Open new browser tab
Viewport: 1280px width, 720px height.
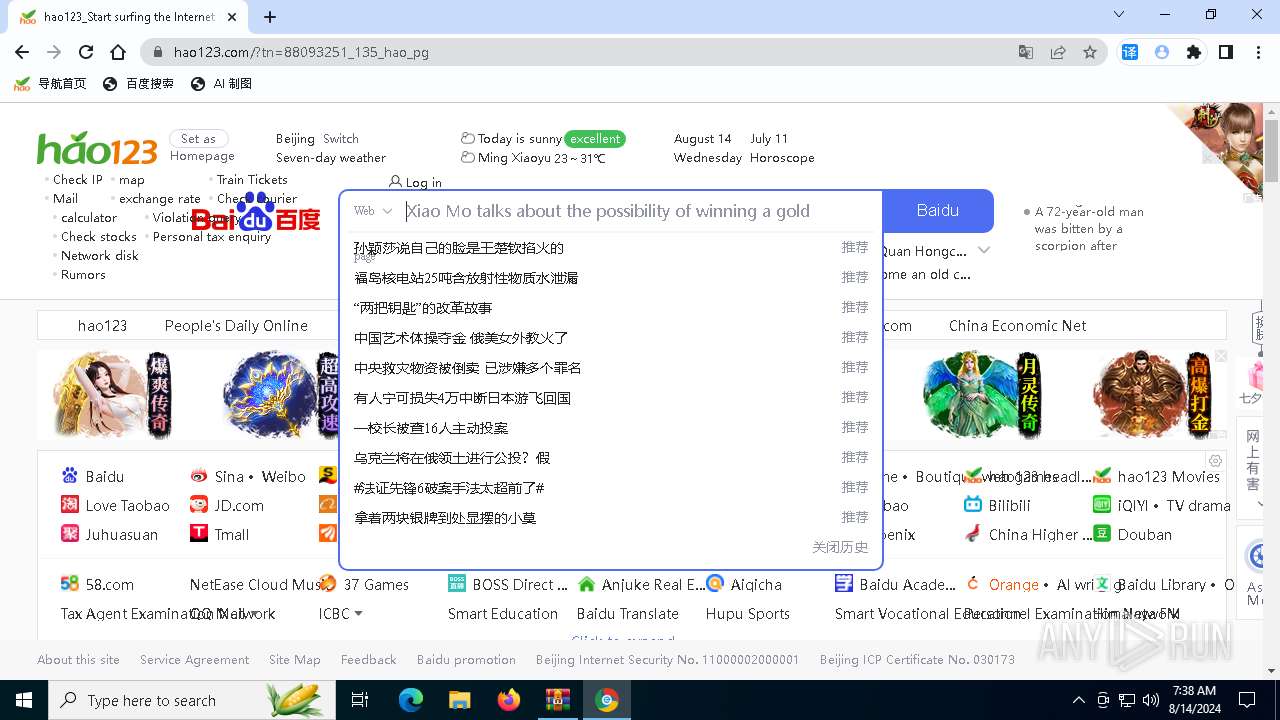tap(270, 17)
